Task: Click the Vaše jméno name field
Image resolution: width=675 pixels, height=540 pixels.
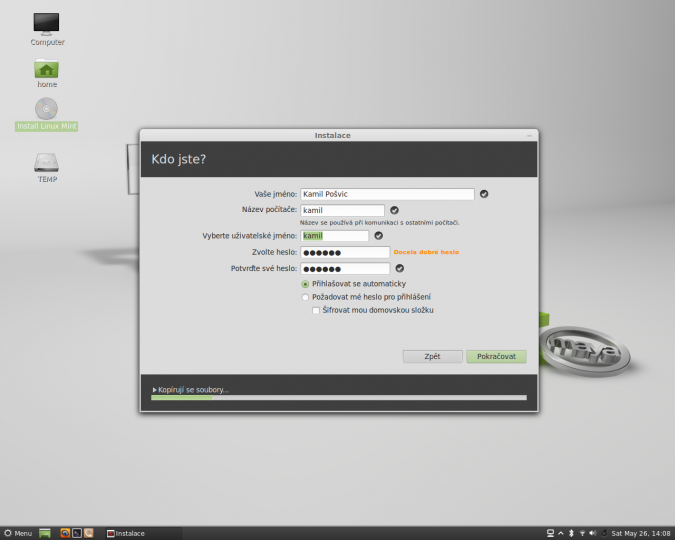Action: (387, 194)
